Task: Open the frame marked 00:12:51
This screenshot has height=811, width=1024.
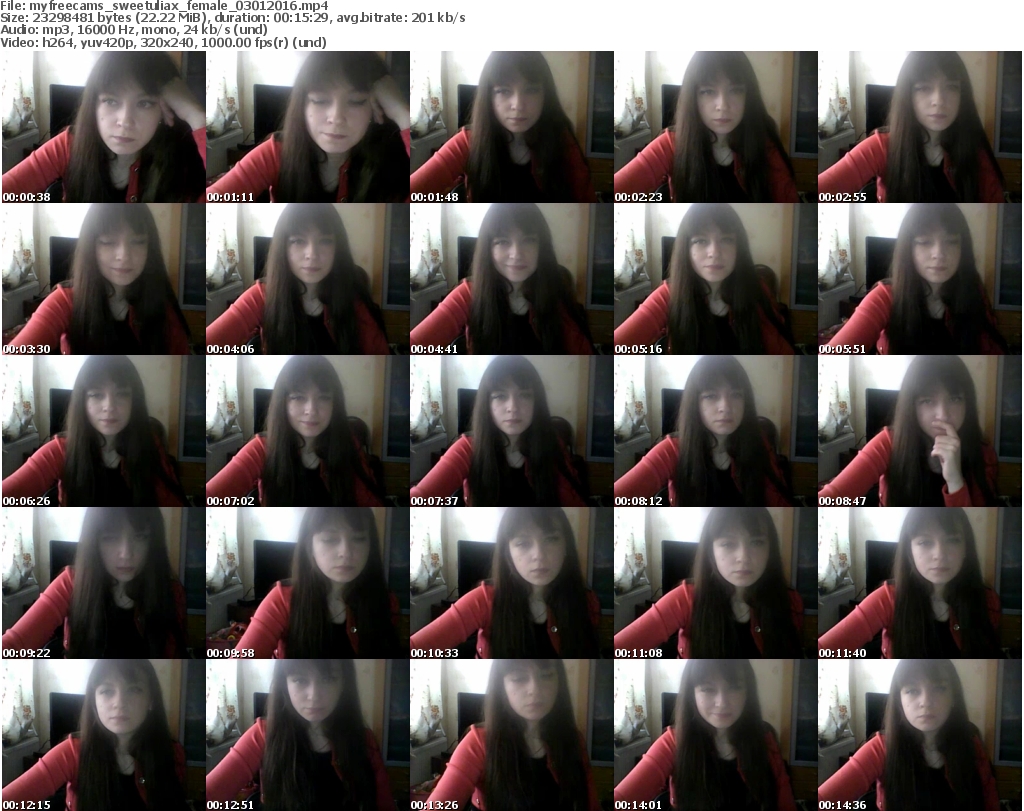Action: coord(308,735)
